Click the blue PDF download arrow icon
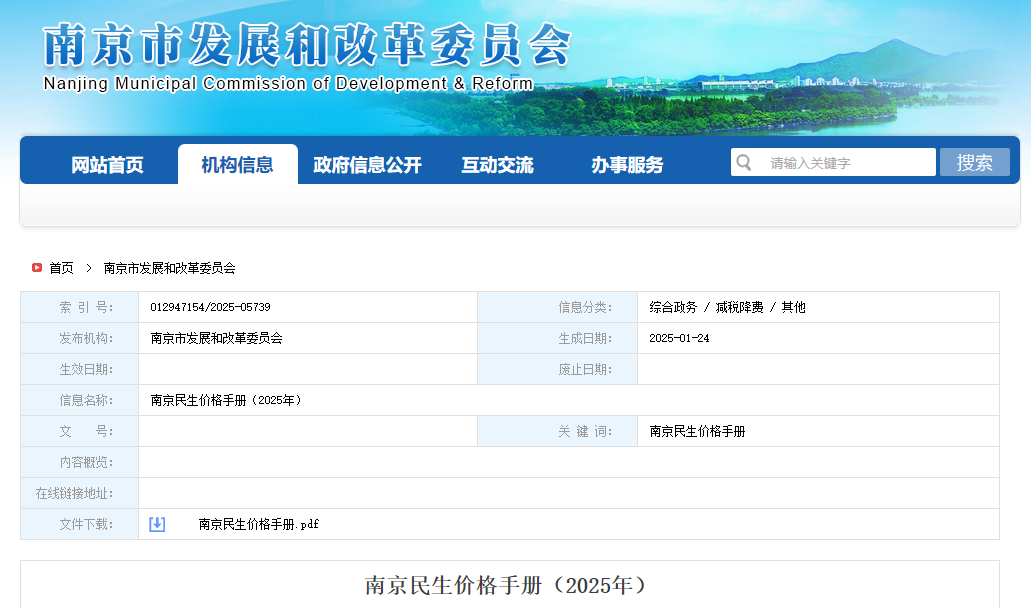The width and height of the screenshot is (1031, 608). [157, 524]
